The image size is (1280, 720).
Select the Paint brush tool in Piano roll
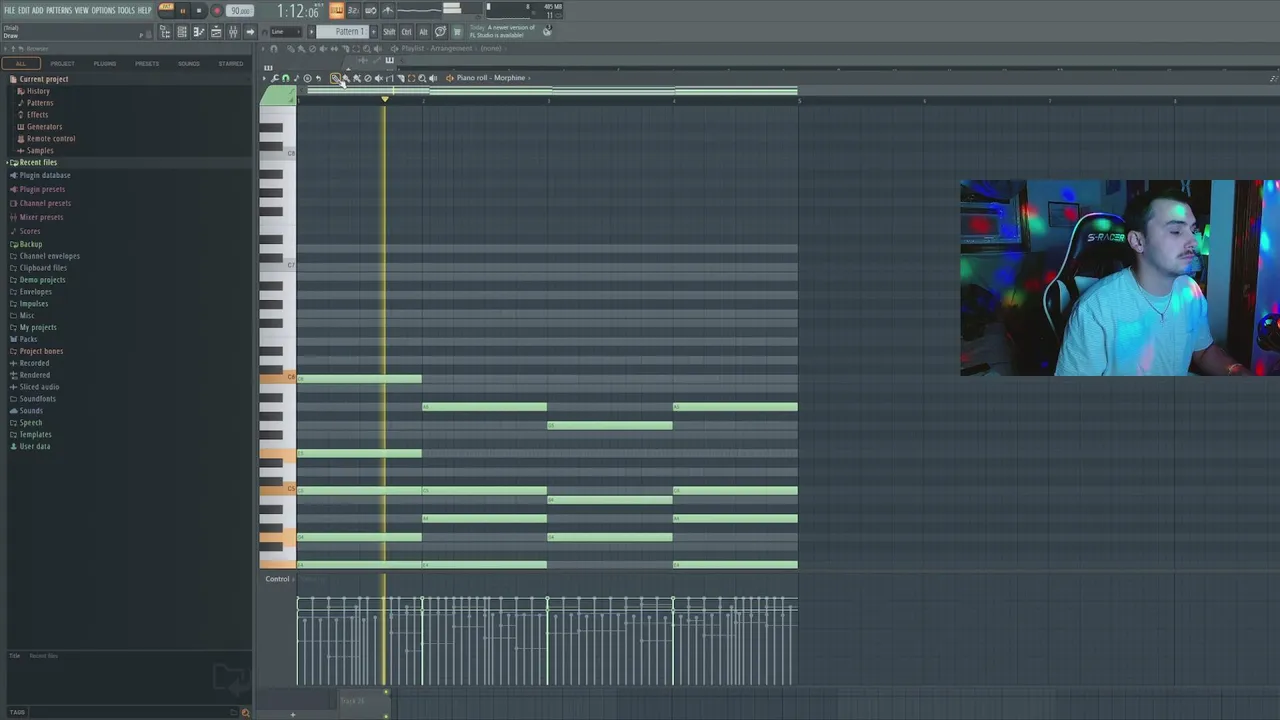point(346,78)
